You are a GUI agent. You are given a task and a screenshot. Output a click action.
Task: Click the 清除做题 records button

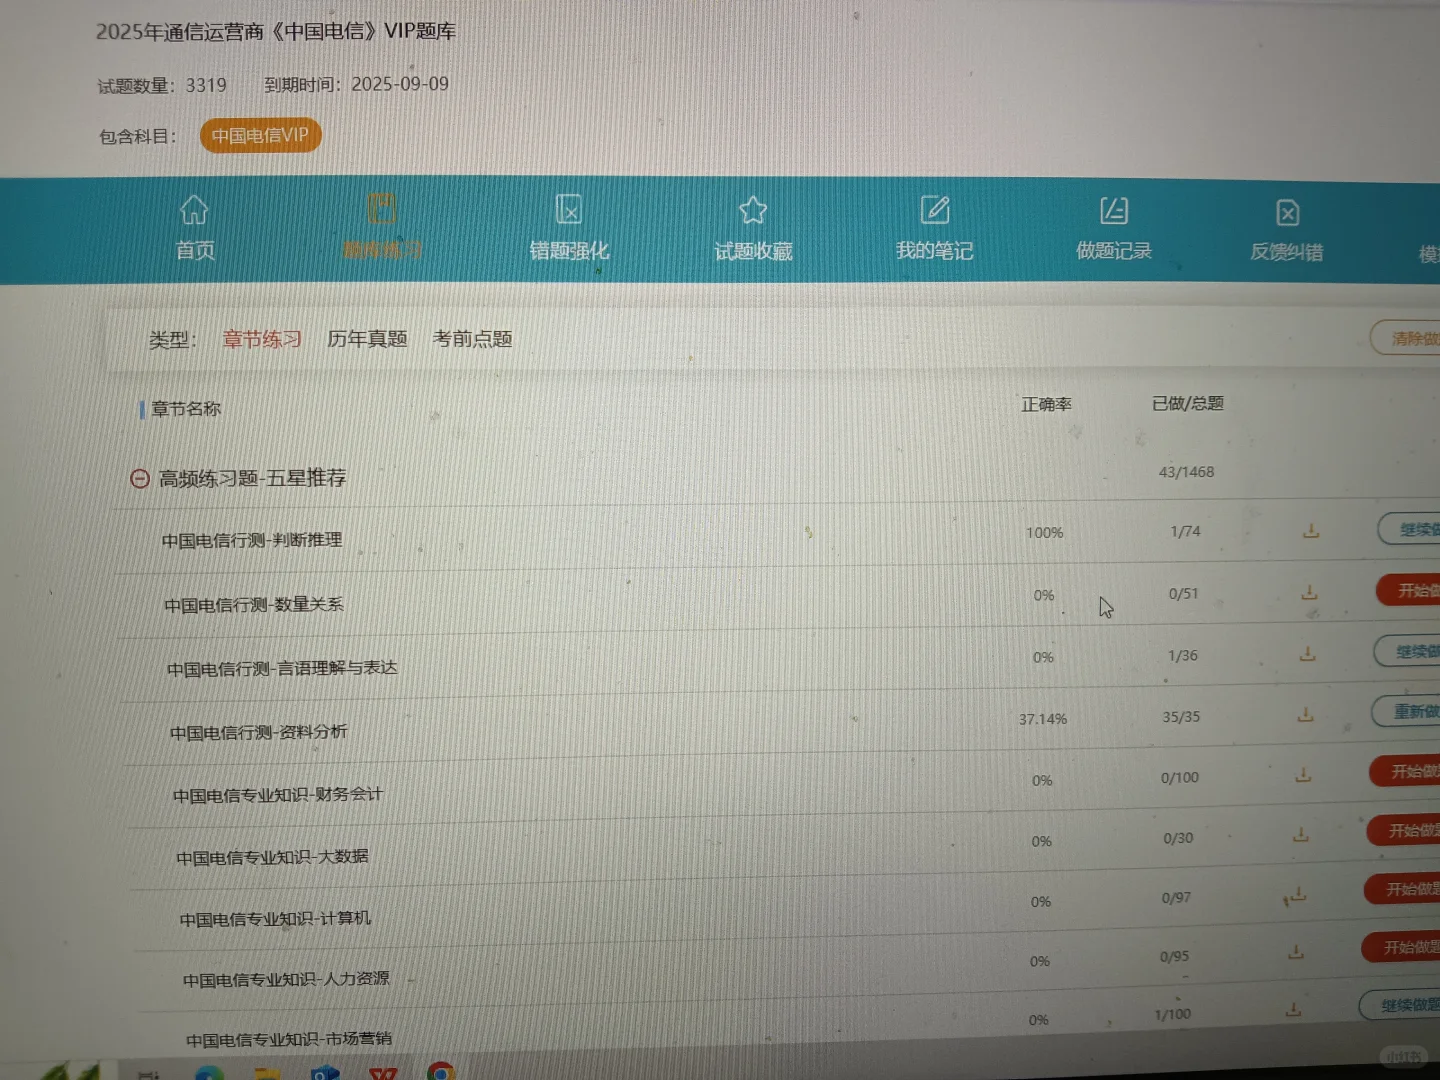coord(1406,338)
